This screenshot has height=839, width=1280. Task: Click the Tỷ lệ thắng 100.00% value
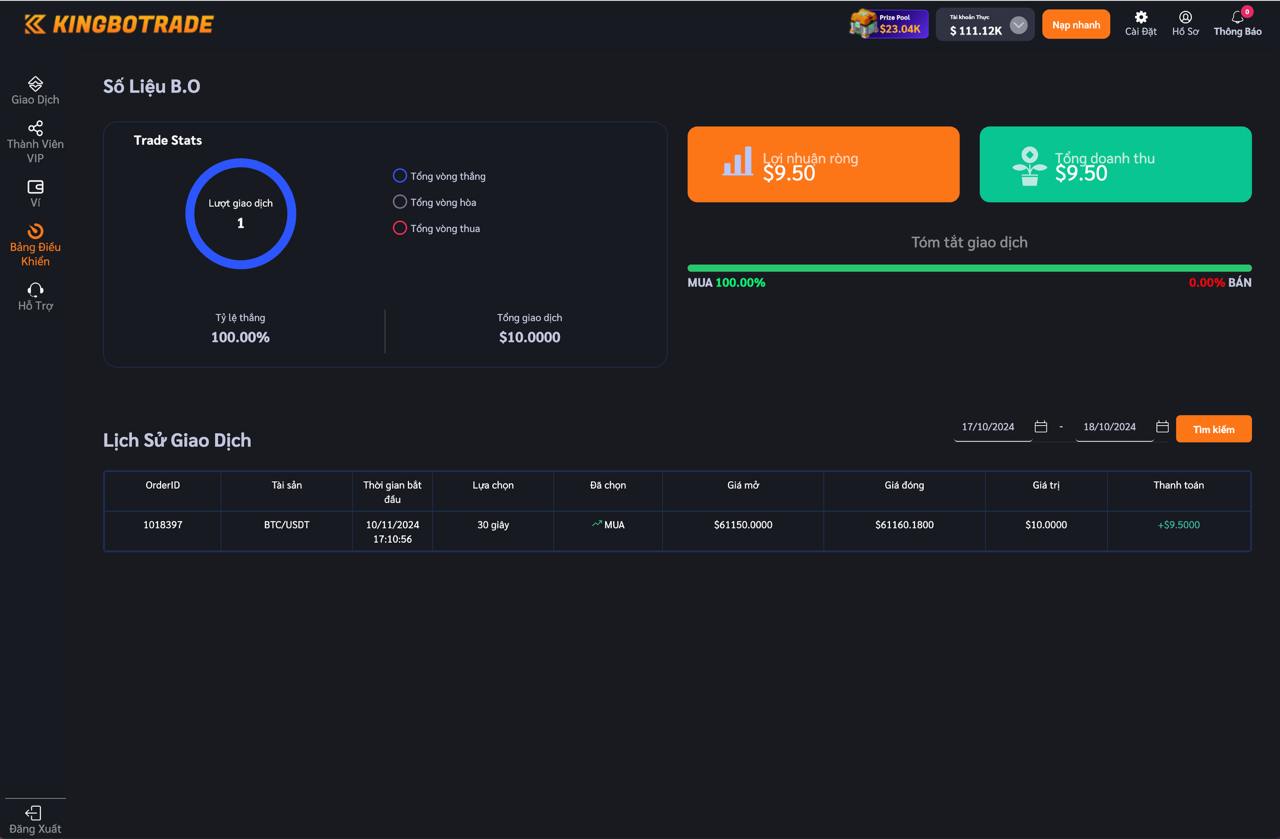coord(240,338)
